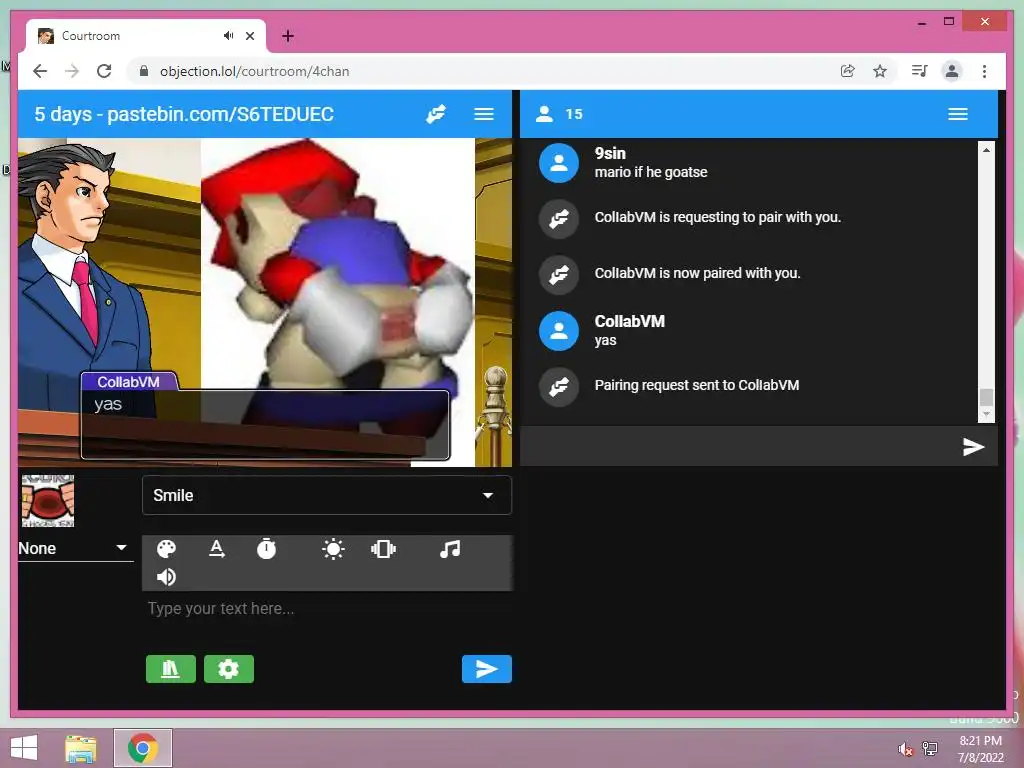Click the chat scrollbar up arrow
Image resolution: width=1024 pixels, height=768 pixels.
coord(986,150)
